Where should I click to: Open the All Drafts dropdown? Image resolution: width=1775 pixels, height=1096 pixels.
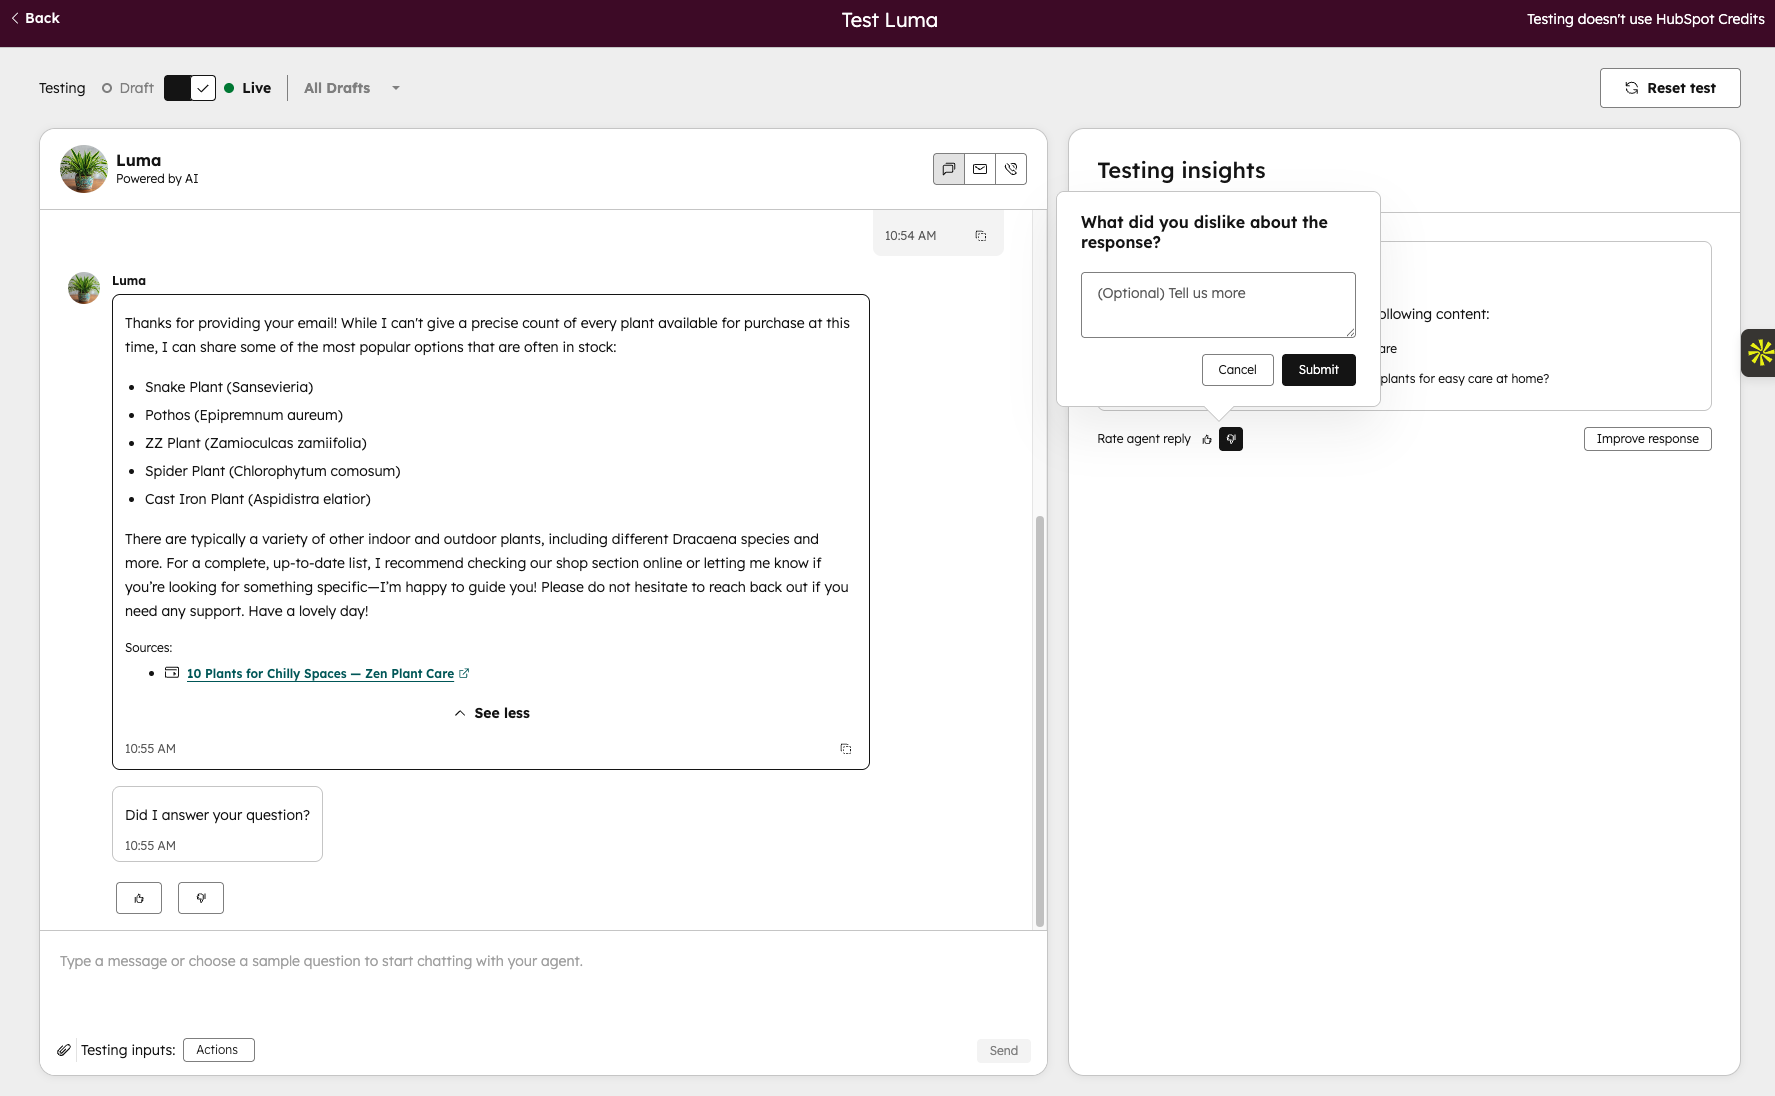(x=352, y=88)
